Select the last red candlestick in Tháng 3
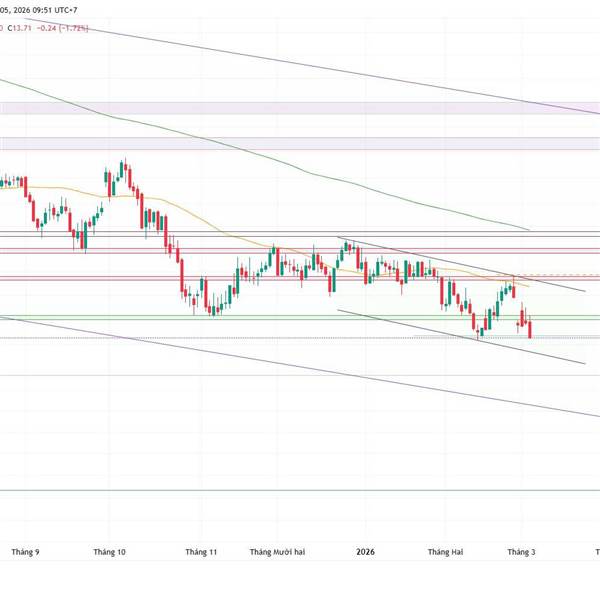Screen dimensions: 600x600 click(x=530, y=329)
